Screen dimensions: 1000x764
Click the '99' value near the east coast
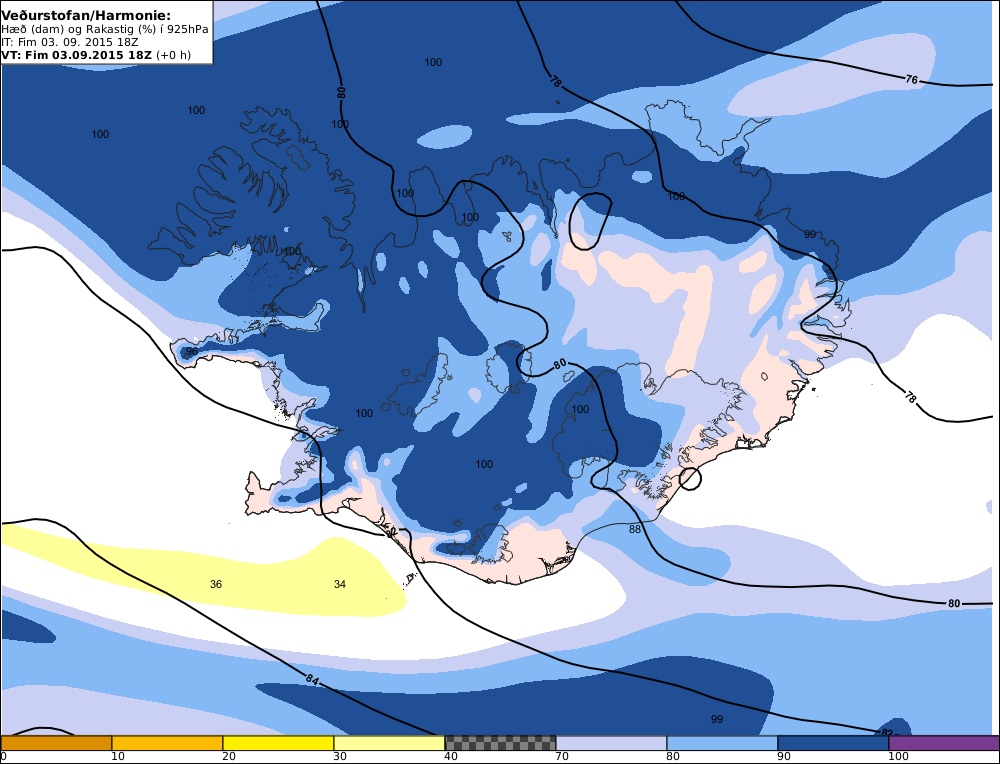click(809, 234)
